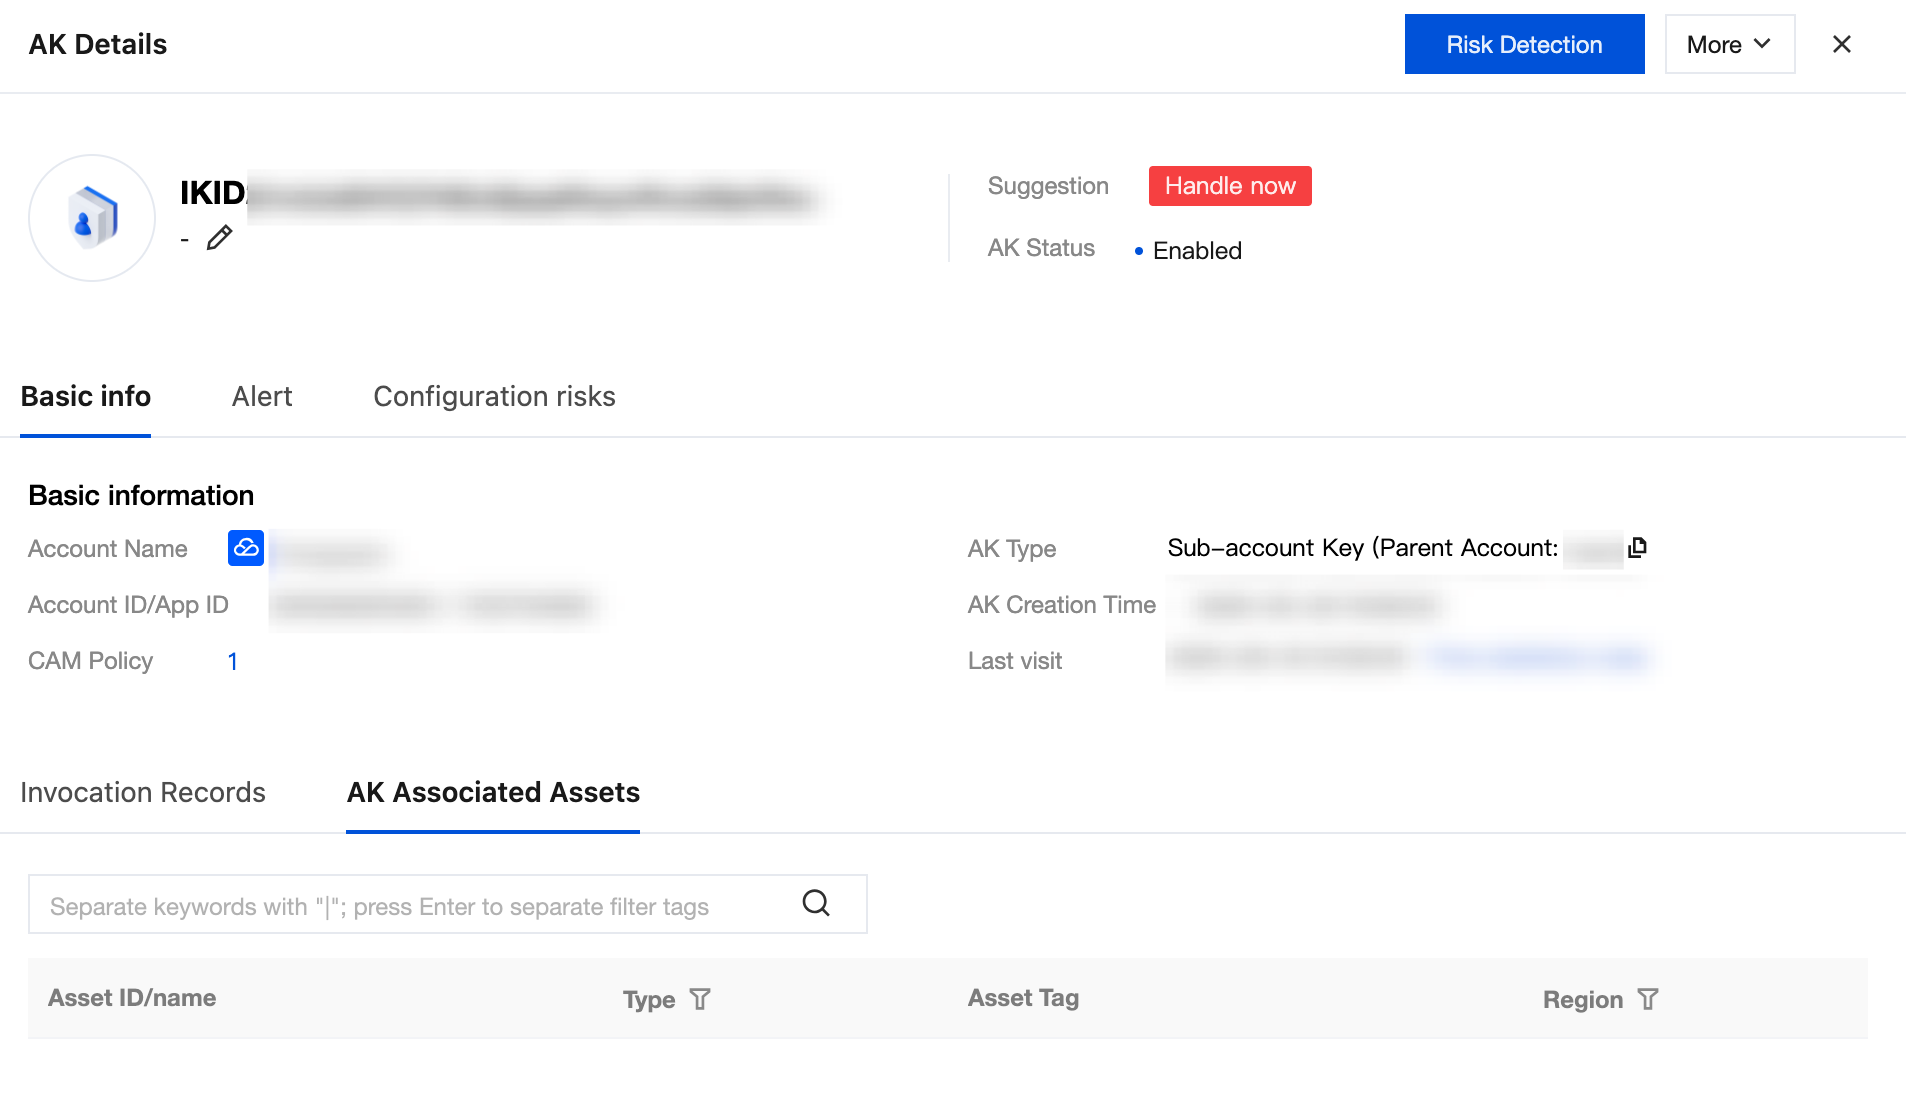Open the CAM Policy count link
Screen dimensions: 1906x1116
(233, 661)
